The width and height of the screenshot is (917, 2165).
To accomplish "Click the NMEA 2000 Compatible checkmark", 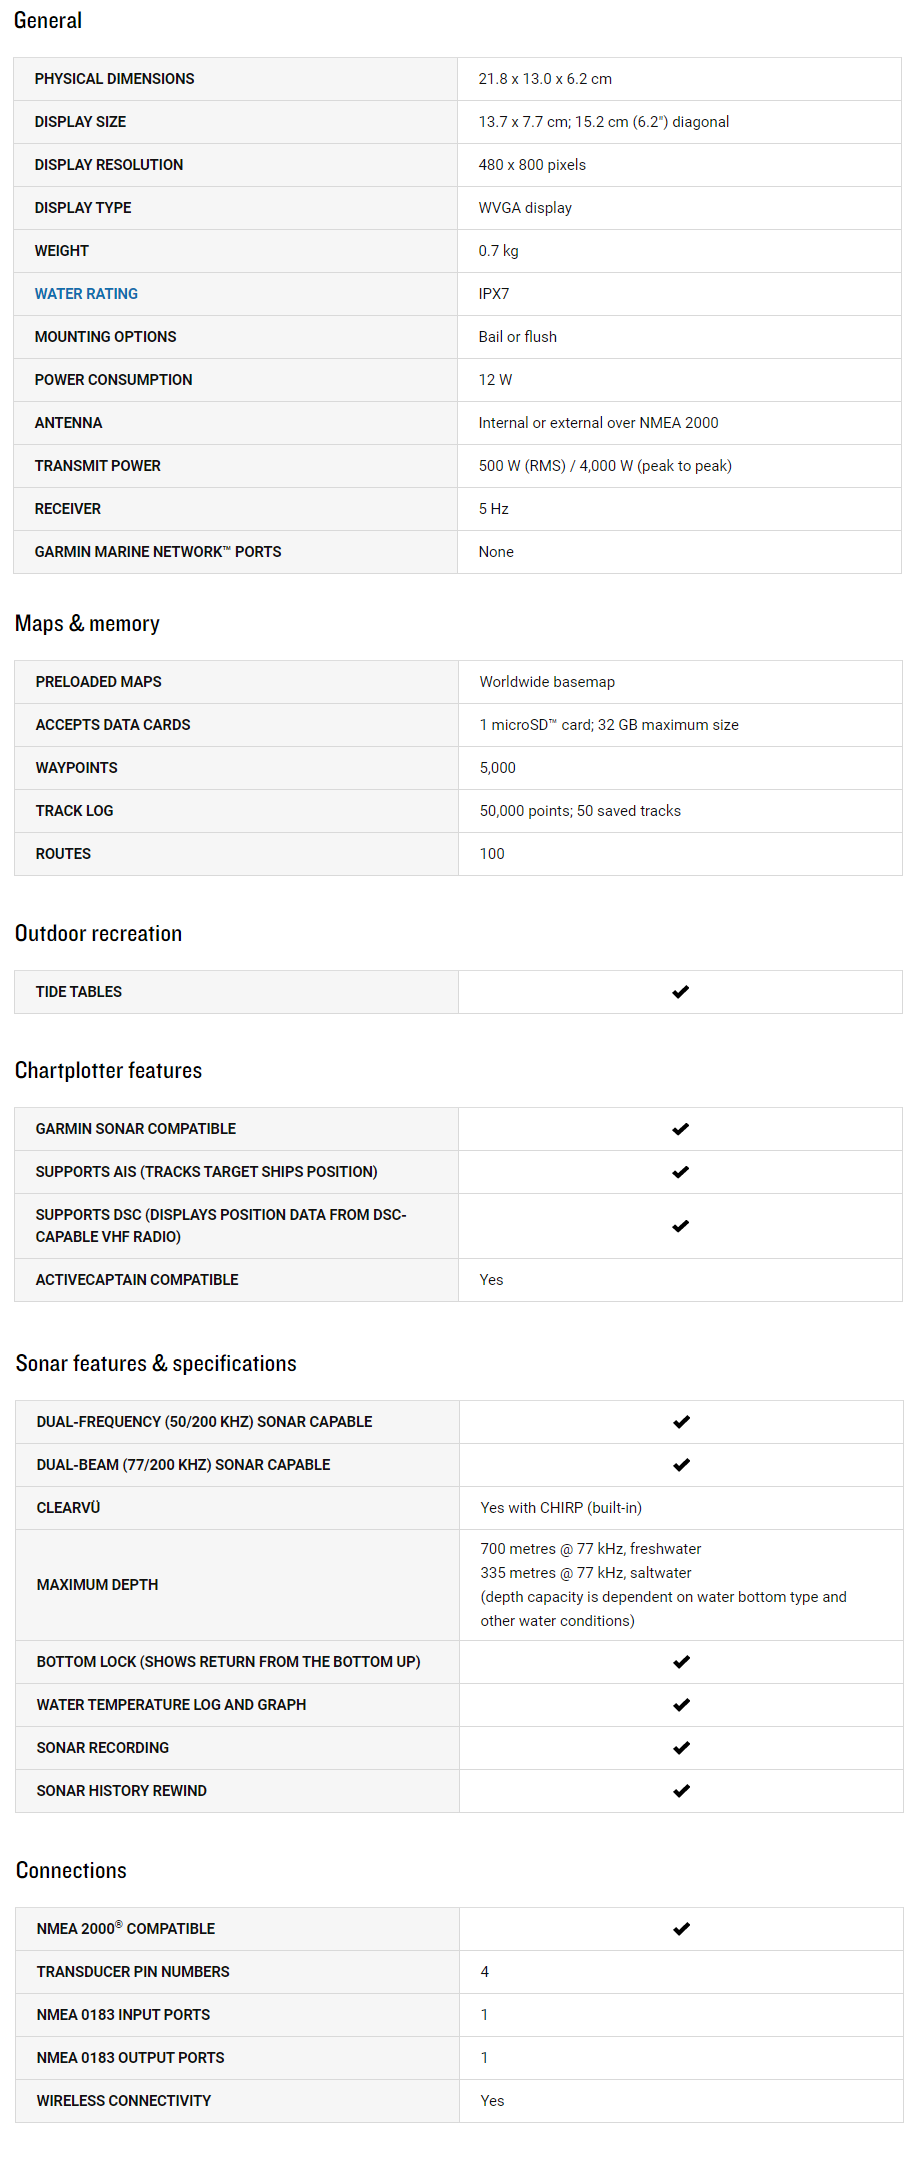I will coord(682,1929).
